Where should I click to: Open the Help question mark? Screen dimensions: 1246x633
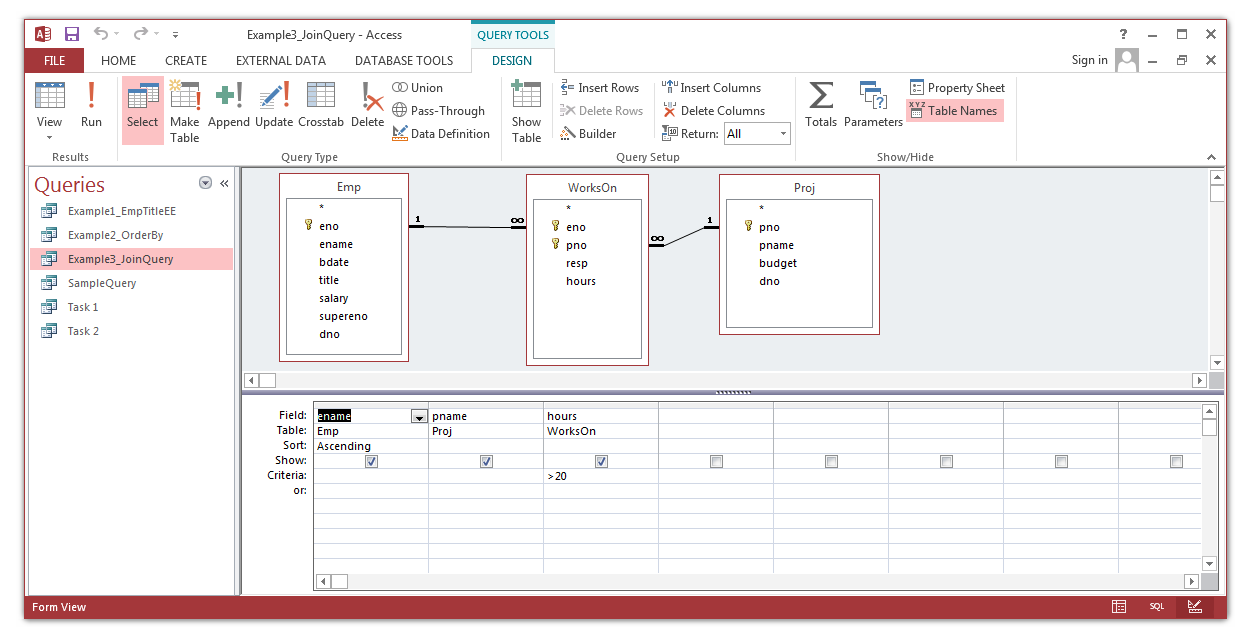1124,34
